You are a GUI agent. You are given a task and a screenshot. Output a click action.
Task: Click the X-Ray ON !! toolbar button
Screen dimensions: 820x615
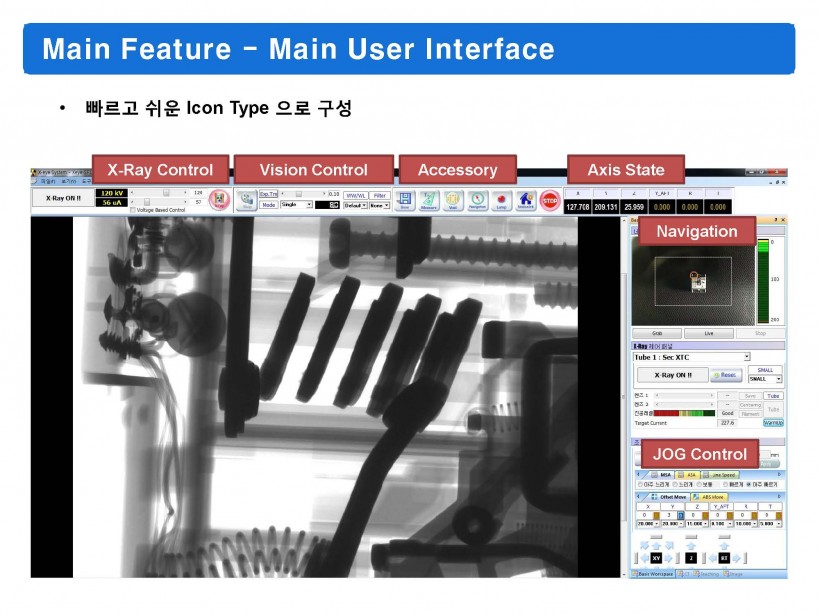(63, 198)
